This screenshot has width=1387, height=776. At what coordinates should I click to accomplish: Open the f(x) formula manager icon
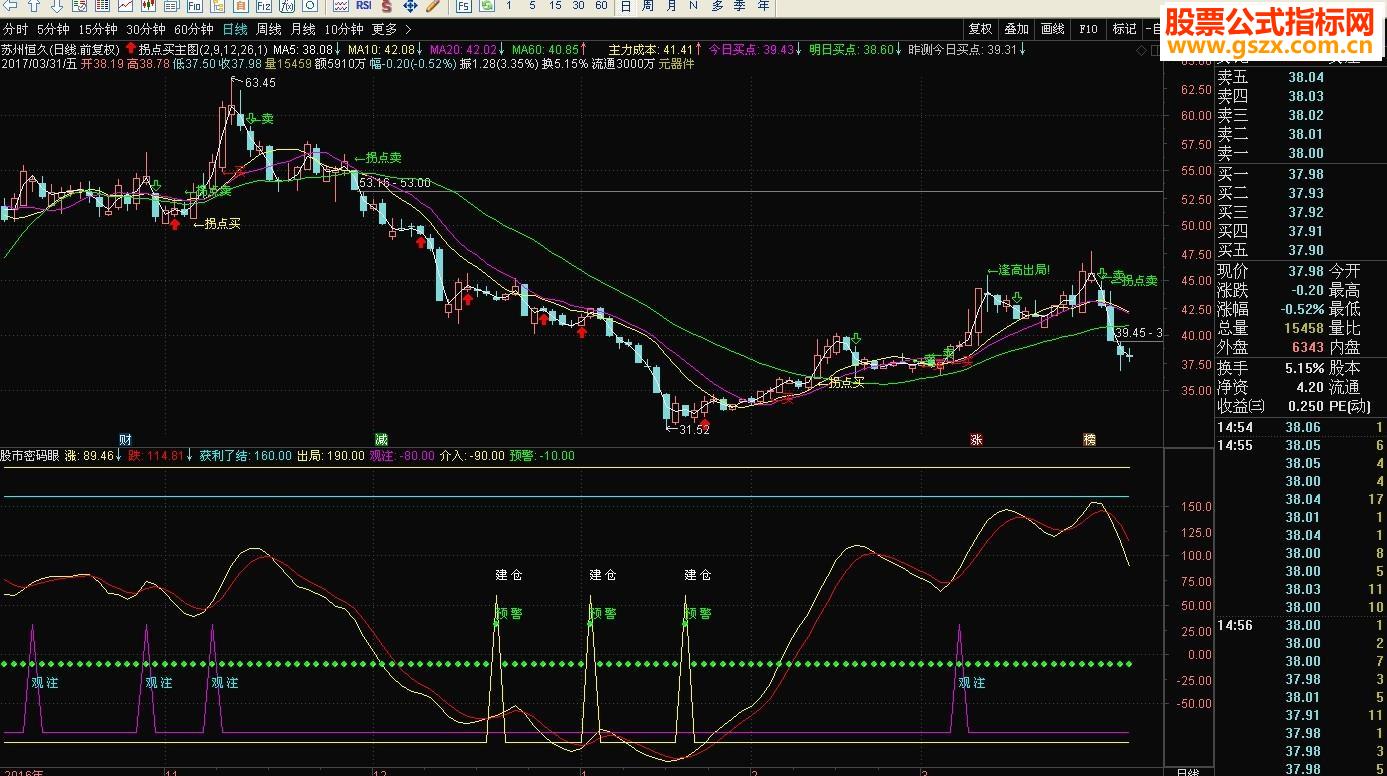[x=287, y=6]
